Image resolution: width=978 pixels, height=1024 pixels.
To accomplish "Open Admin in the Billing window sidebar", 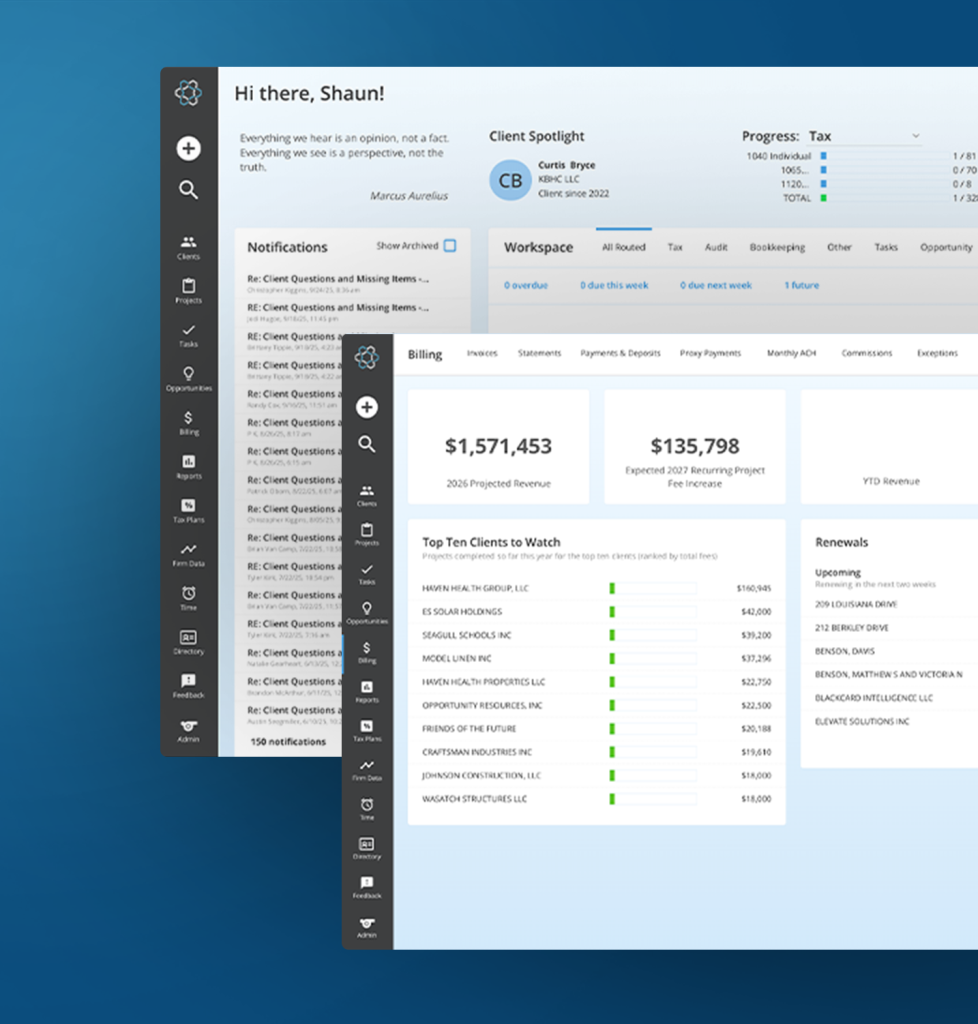I will tap(367, 926).
